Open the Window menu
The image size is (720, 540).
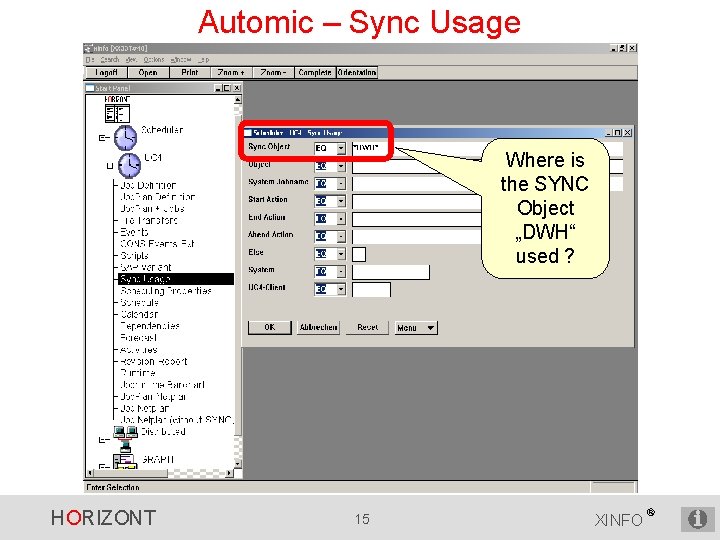(180, 60)
